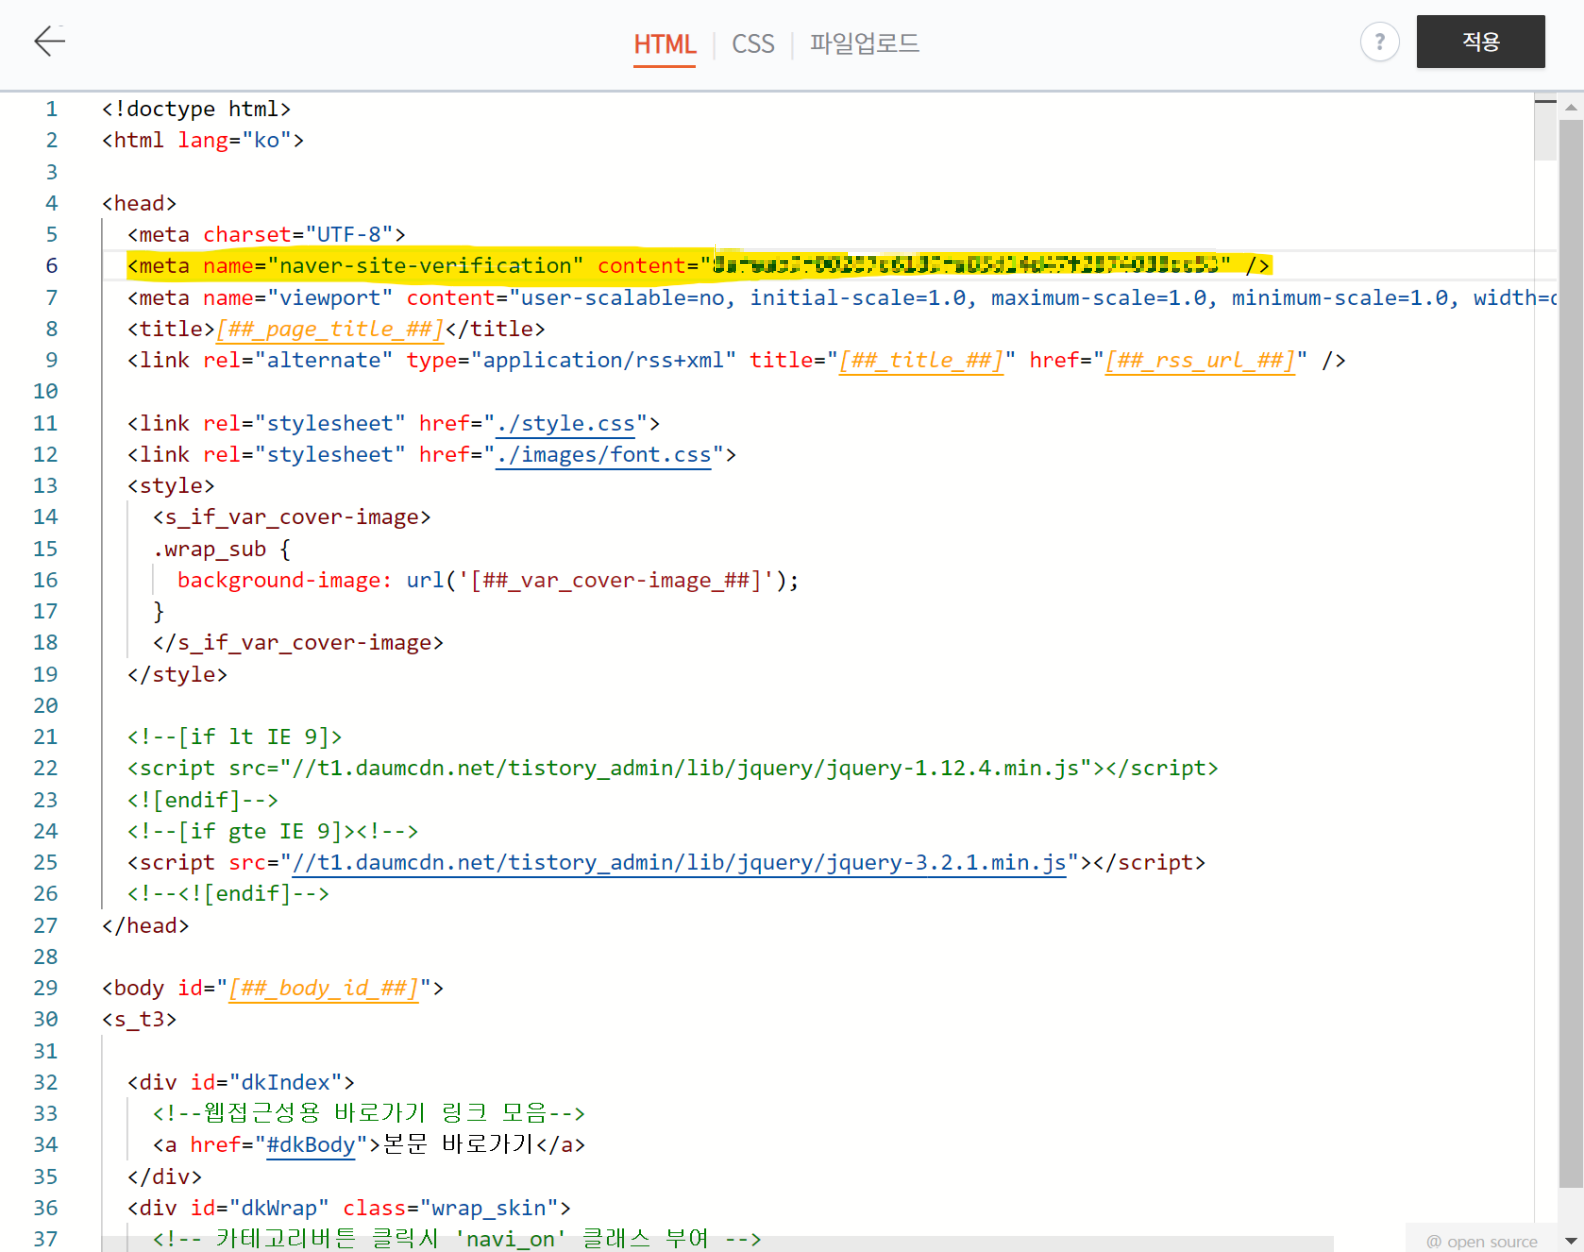
Task: Place cursor on the <!doctype html> line
Action: [x=196, y=109]
